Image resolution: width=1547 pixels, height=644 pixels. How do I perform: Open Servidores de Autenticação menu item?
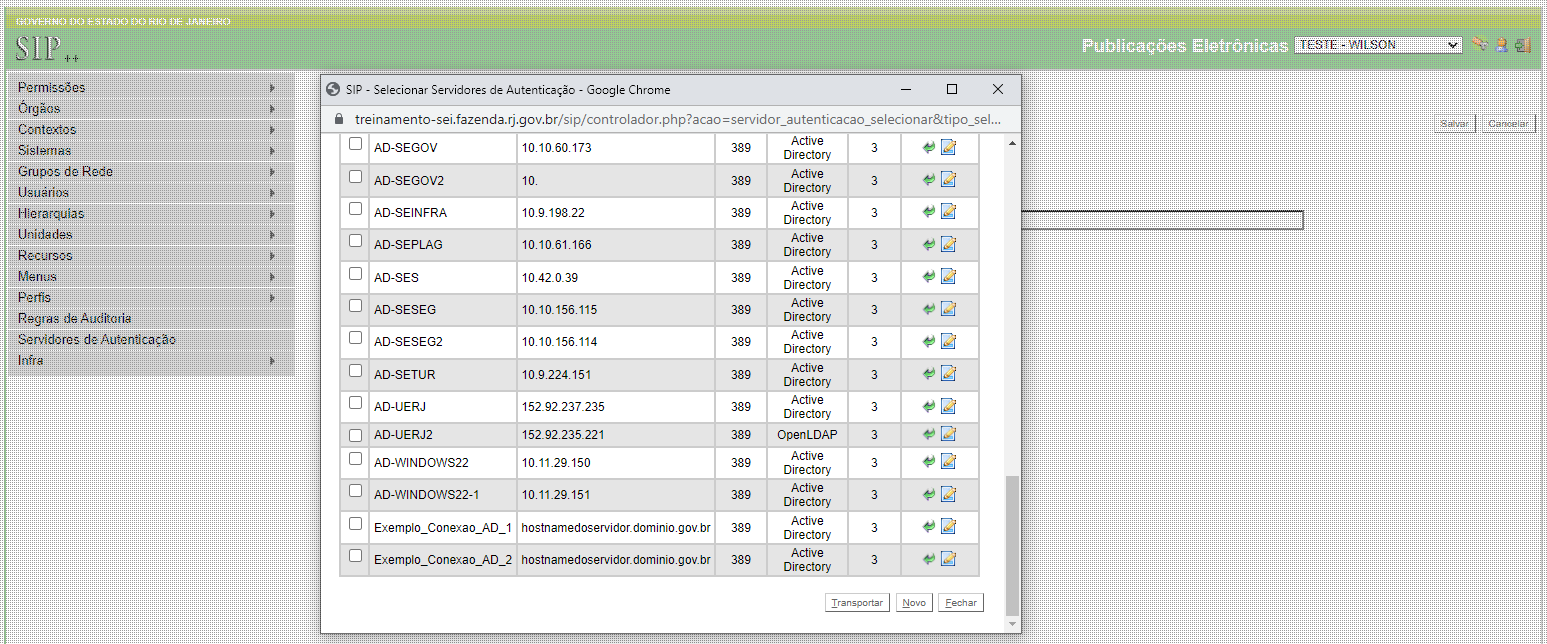(x=97, y=339)
